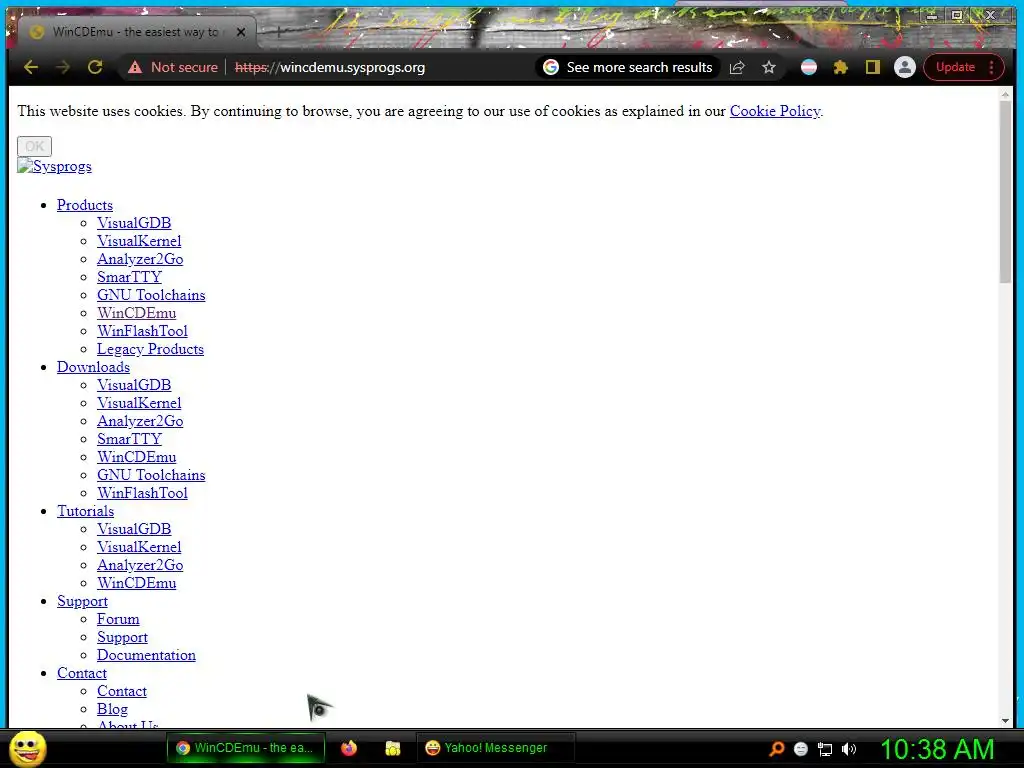Click the striped flag extension icon
This screenshot has width=1024, height=768.
(808, 67)
